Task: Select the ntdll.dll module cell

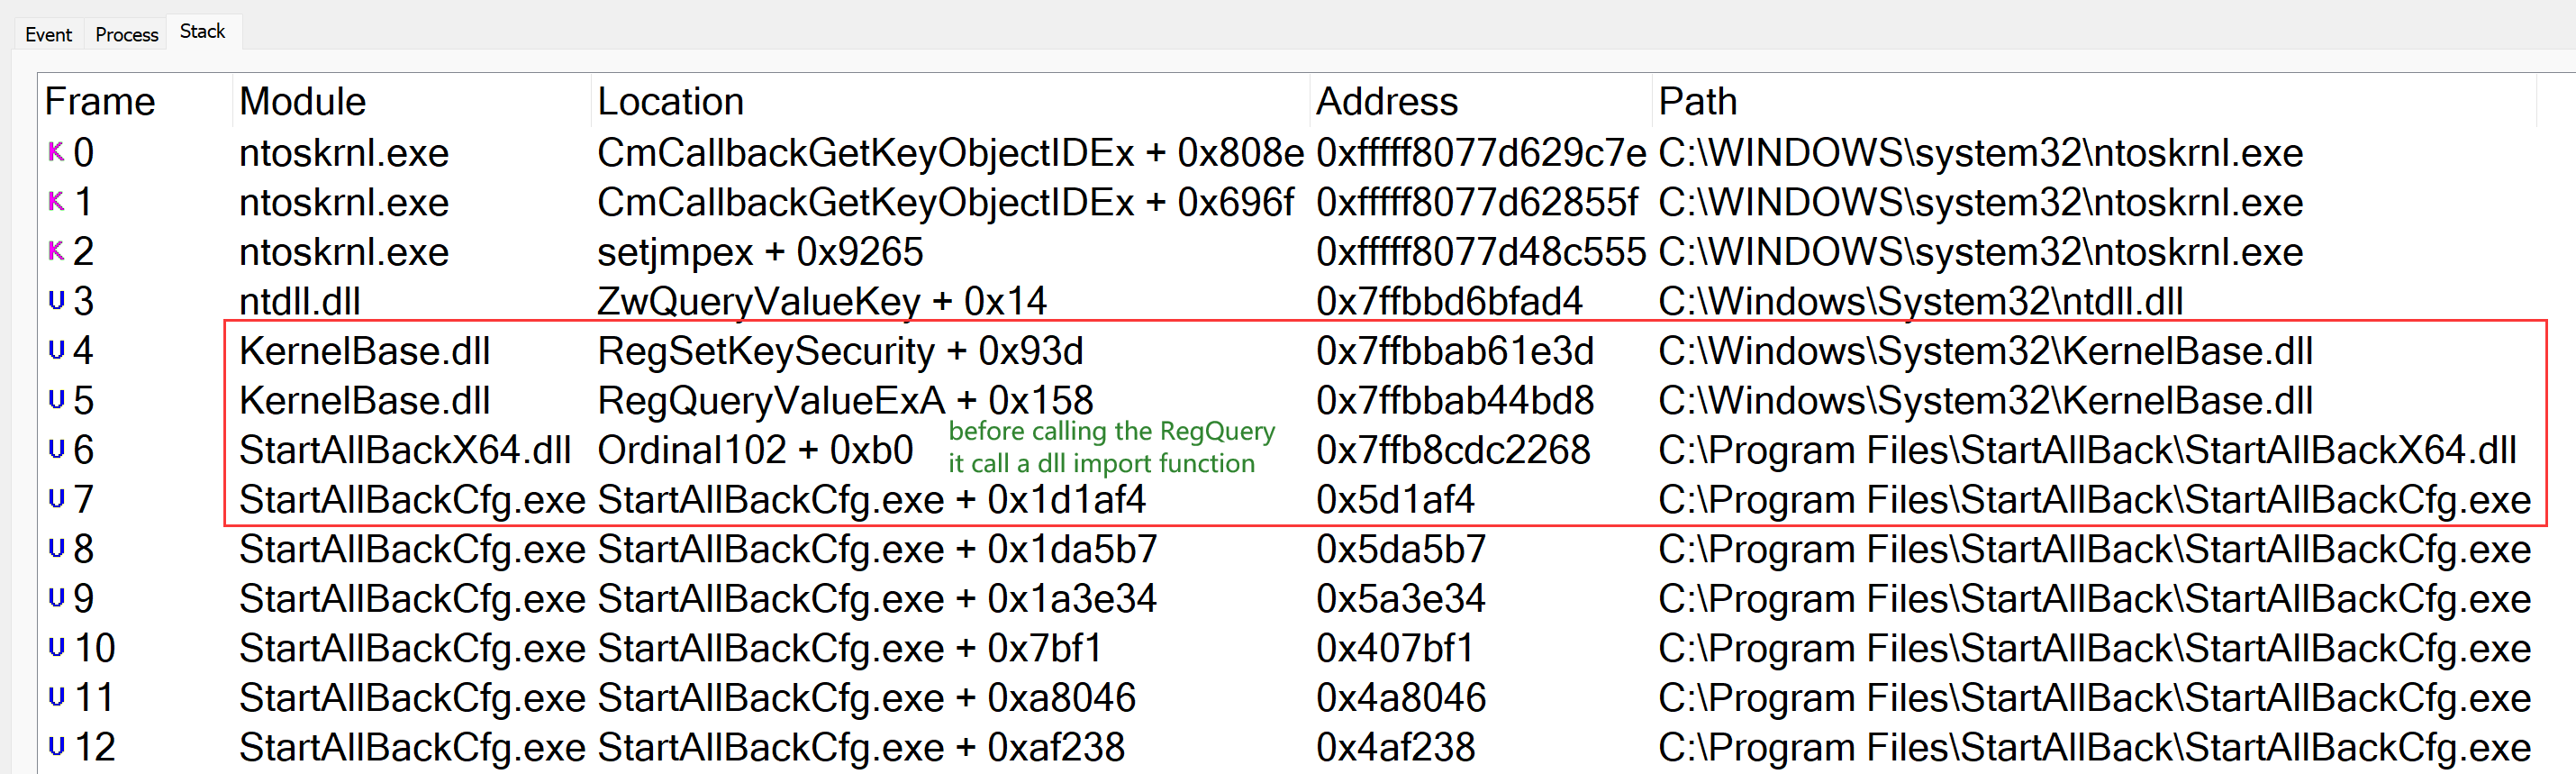Action: click(300, 302)
